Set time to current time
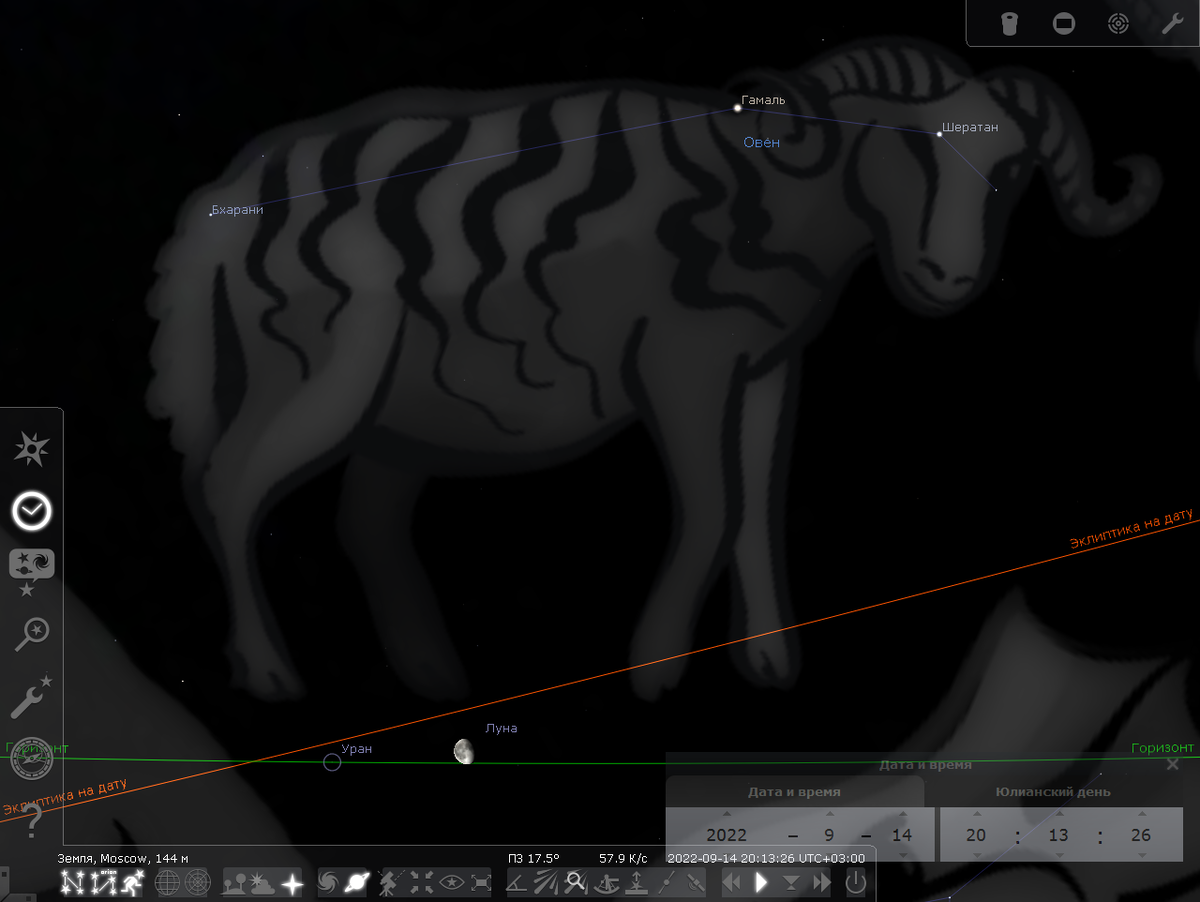Image resolution: width=1200 pixels, height=902 pixels. [791, 882]
